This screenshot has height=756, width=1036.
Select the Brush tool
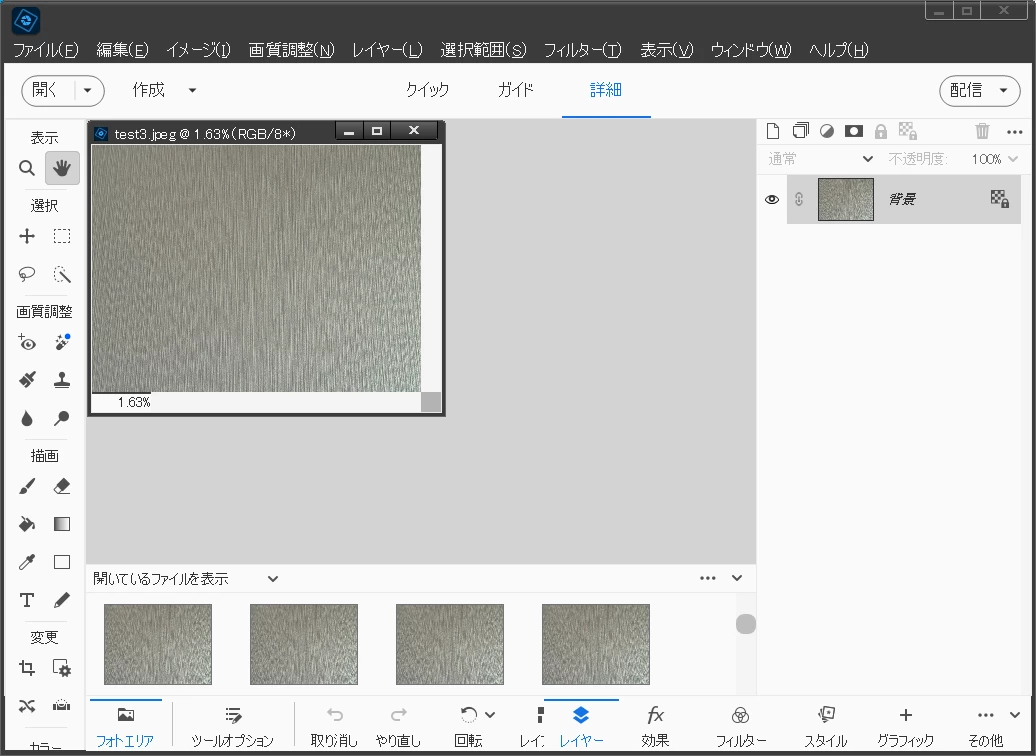point(26,486)
